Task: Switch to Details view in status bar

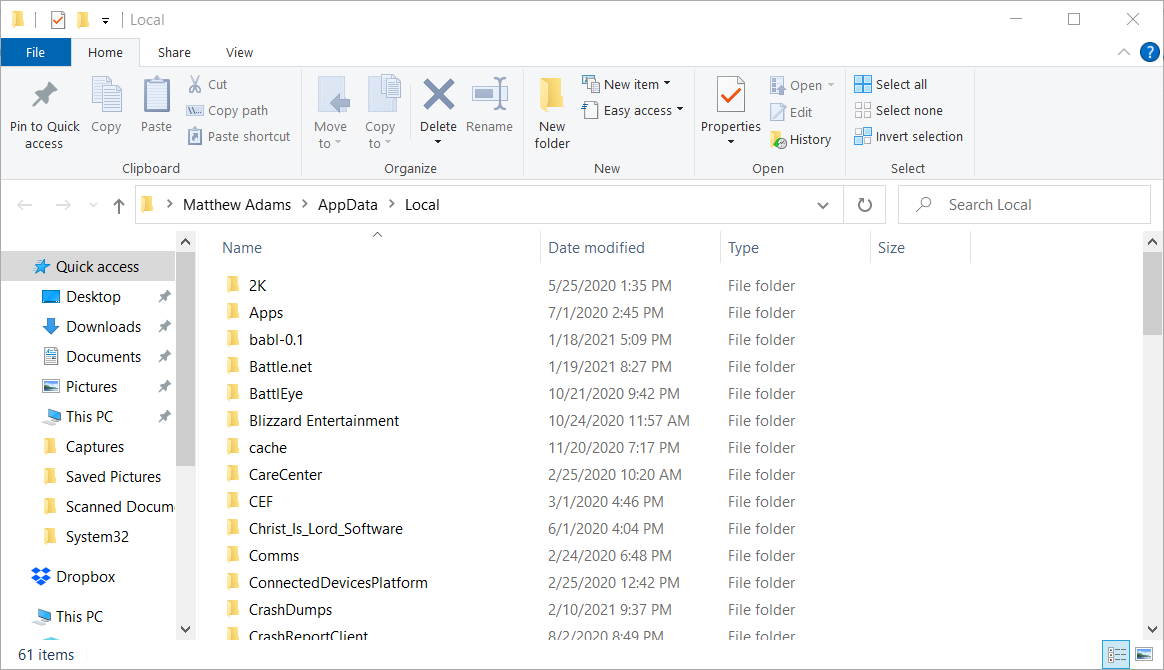Action: click(1116, 654)
